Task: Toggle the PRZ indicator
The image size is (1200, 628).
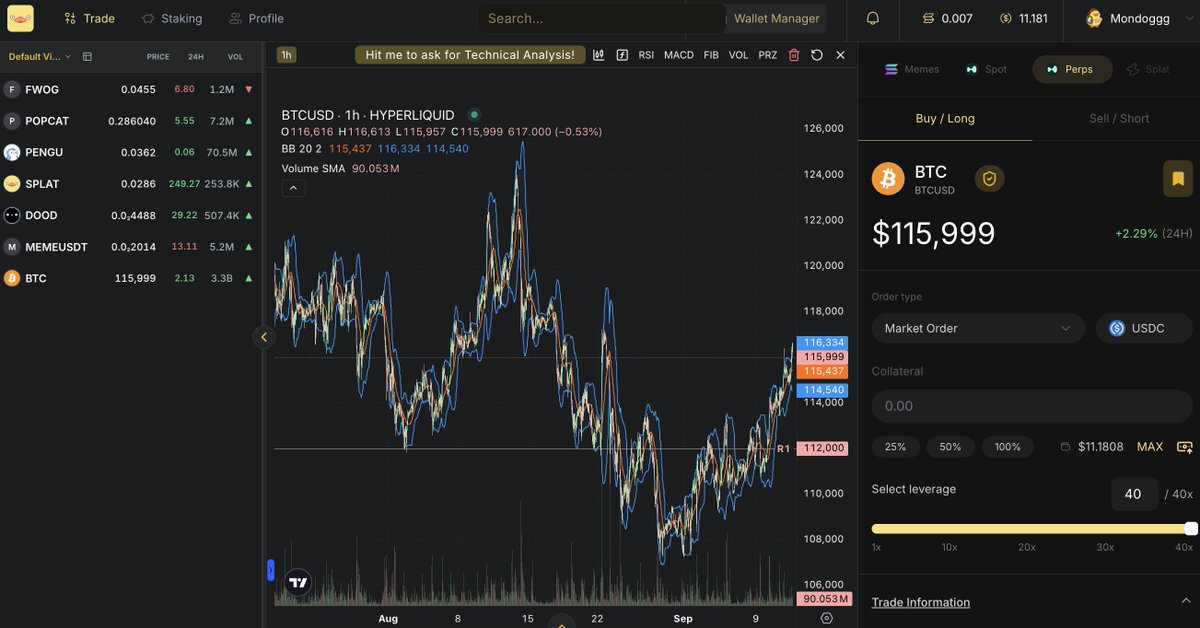Action: pyautogui.click(x=767, y=55)
